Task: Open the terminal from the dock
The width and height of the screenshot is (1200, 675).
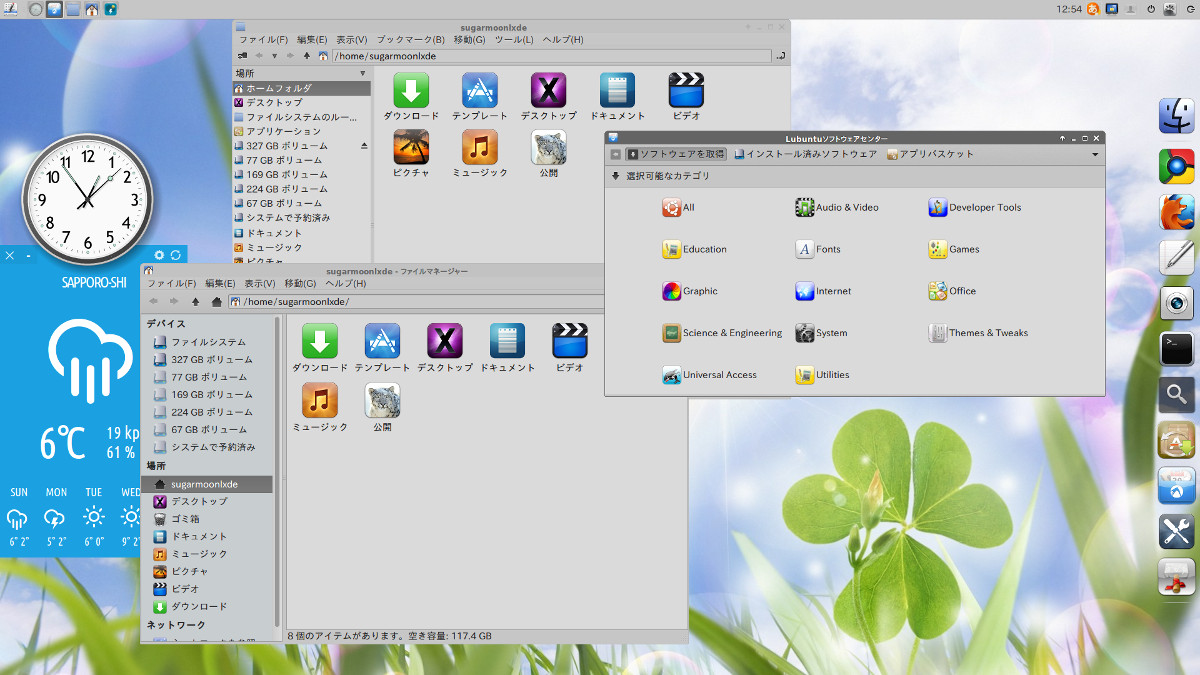Action: point(1177,349)
